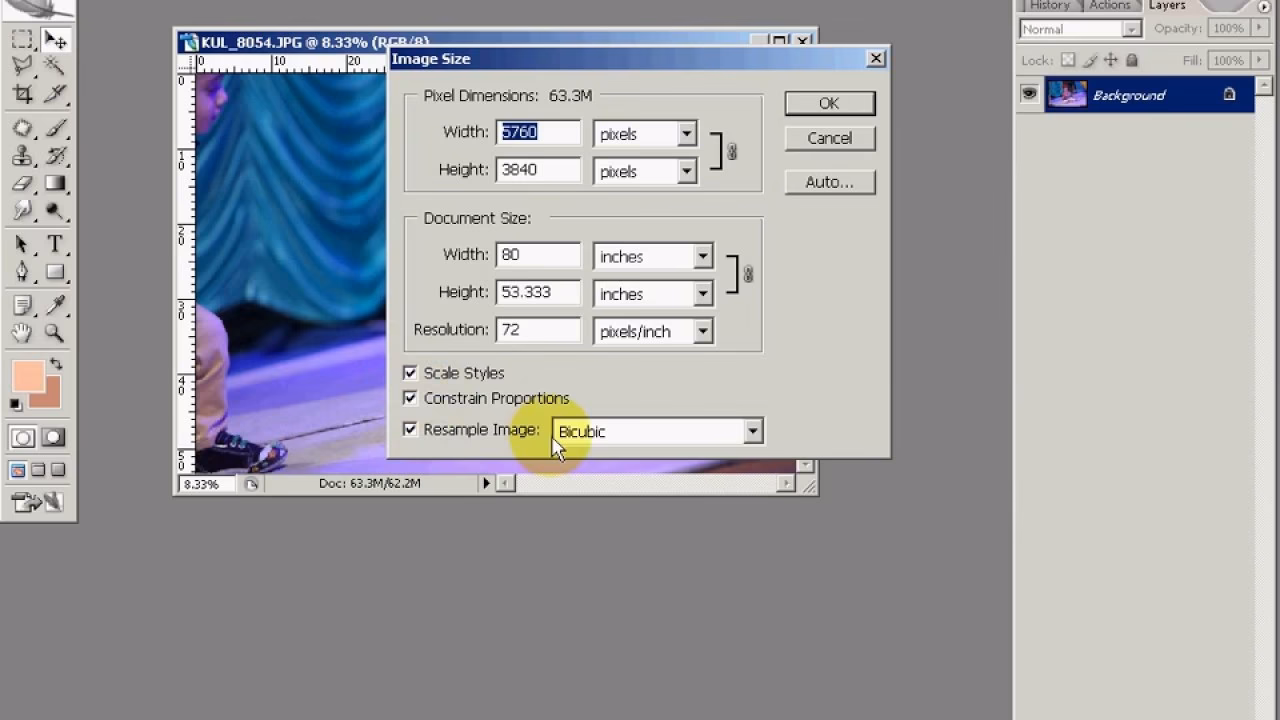Select the Lasso tool
The image size is (1280, 720).
tap(20, 66)
